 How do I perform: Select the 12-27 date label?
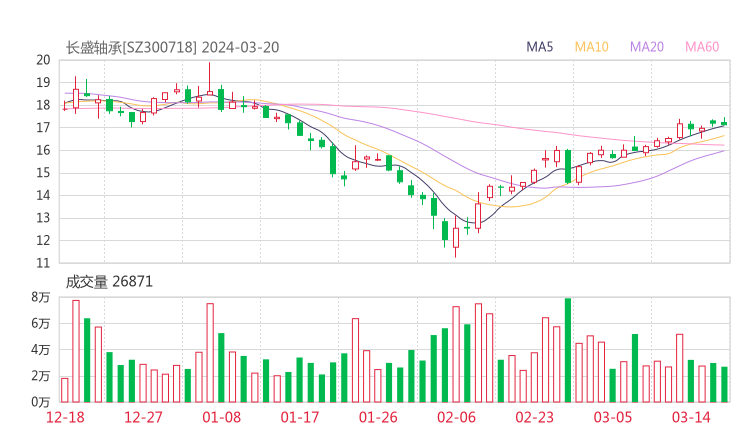tap(143, 418)
